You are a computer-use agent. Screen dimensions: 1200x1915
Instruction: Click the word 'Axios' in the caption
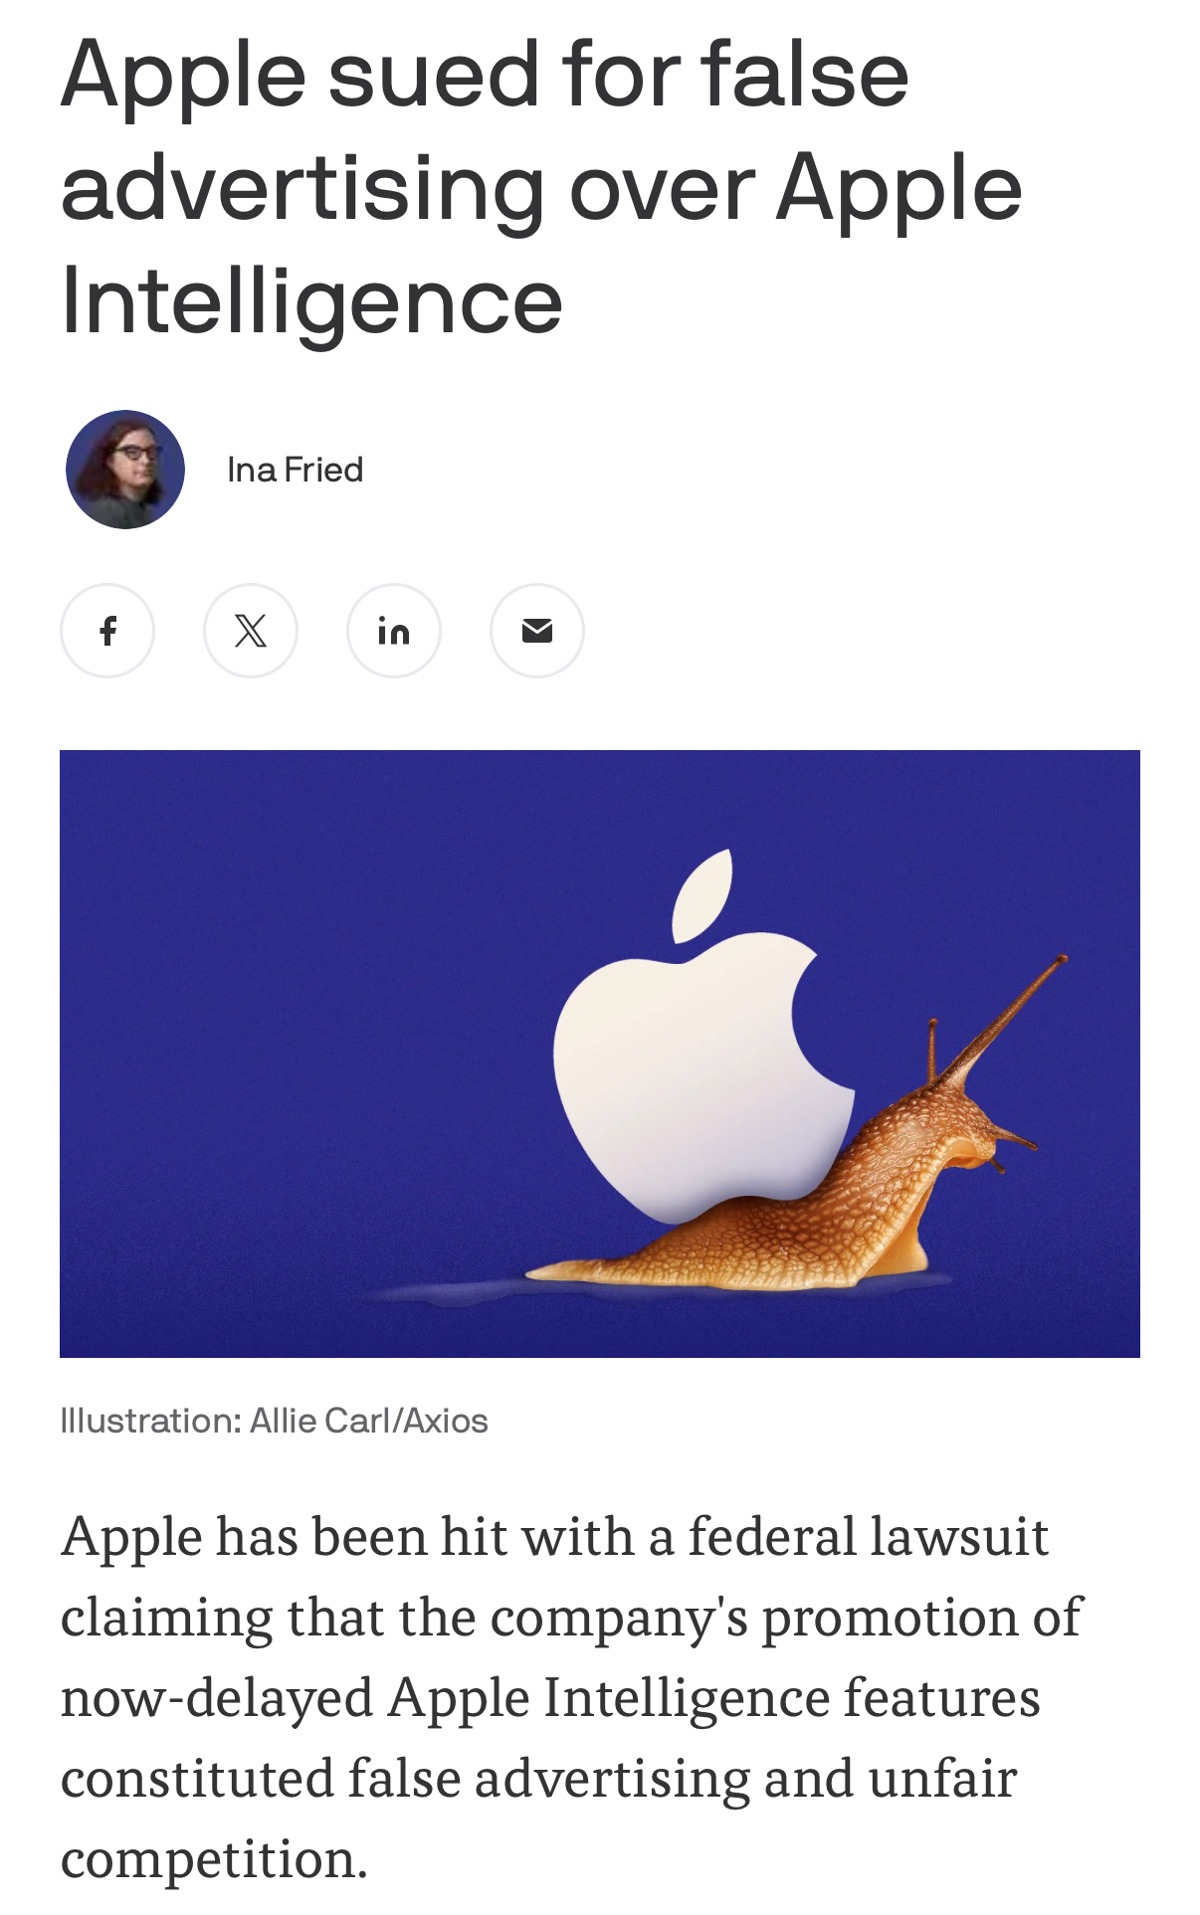click(446, 1420)
